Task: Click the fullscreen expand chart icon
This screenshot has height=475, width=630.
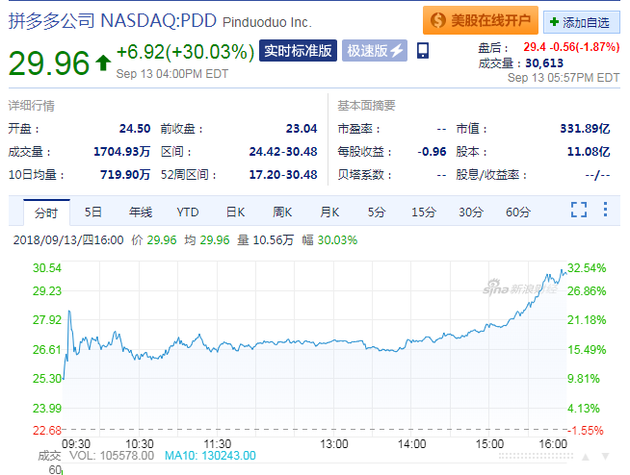Action: [x=579, y=209]
